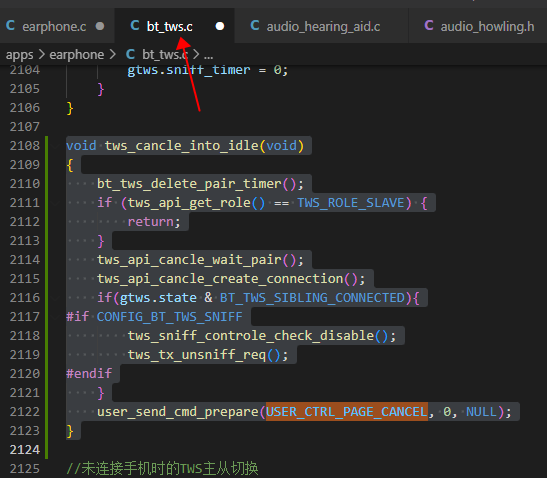Click the tws_sniff_controle_check_disable call

click(251, 336)
